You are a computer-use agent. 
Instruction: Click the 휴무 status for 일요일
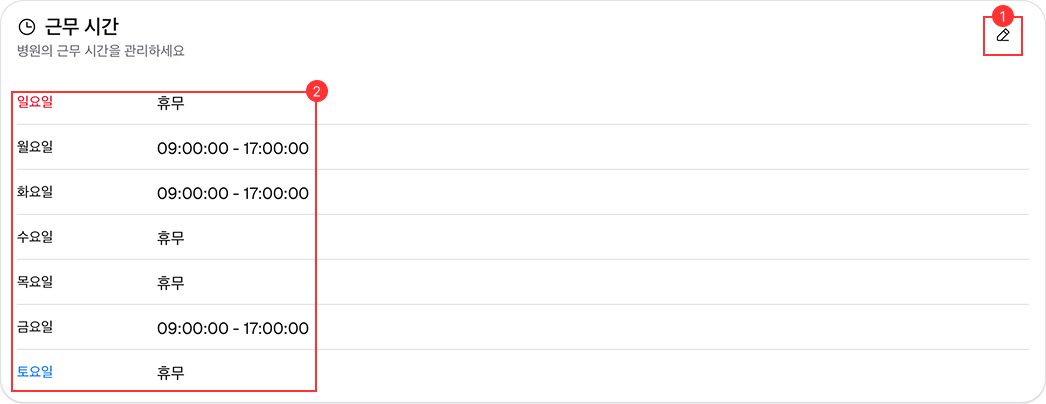coord(171,102)
